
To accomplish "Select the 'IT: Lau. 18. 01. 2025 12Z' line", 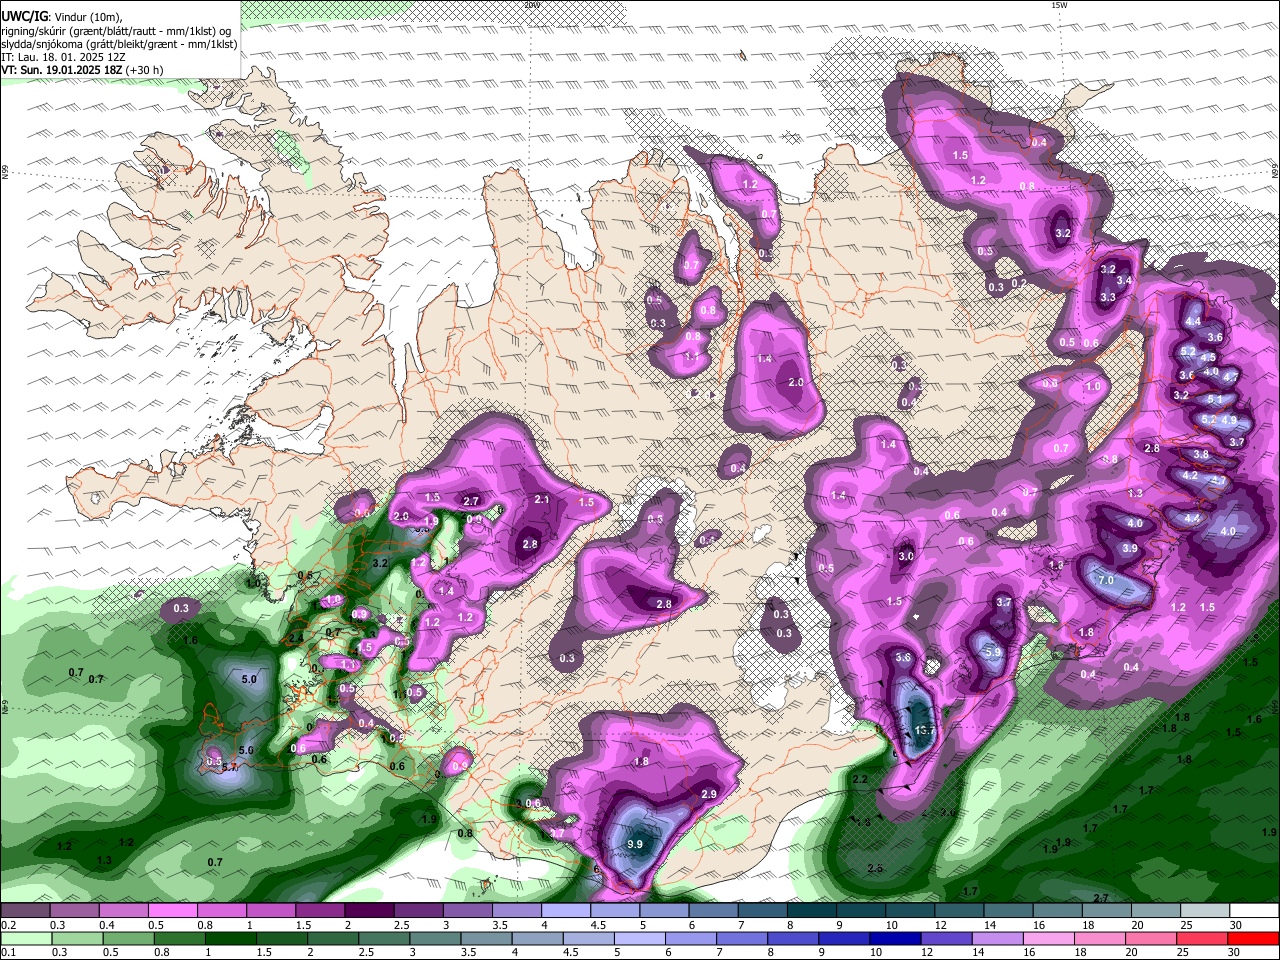I will 63,57.
